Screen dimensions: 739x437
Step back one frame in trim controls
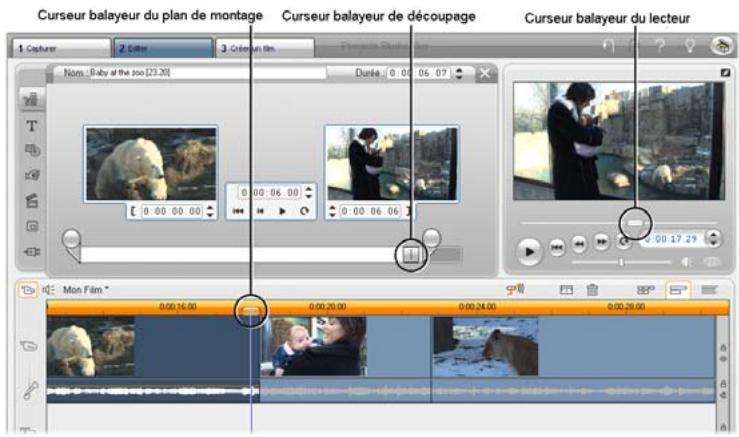[x=260, y=211]
